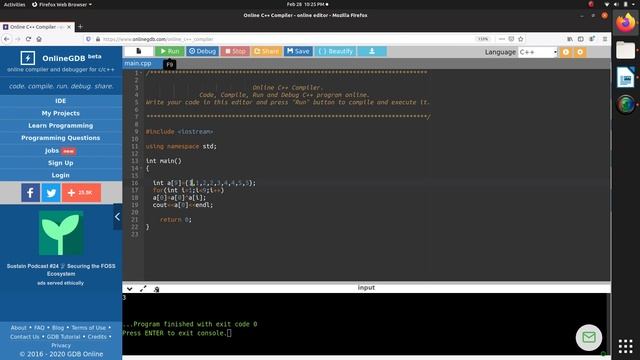The image size is (640, 360).
Task: Open Programming Questions page
Action: point(60,138)
